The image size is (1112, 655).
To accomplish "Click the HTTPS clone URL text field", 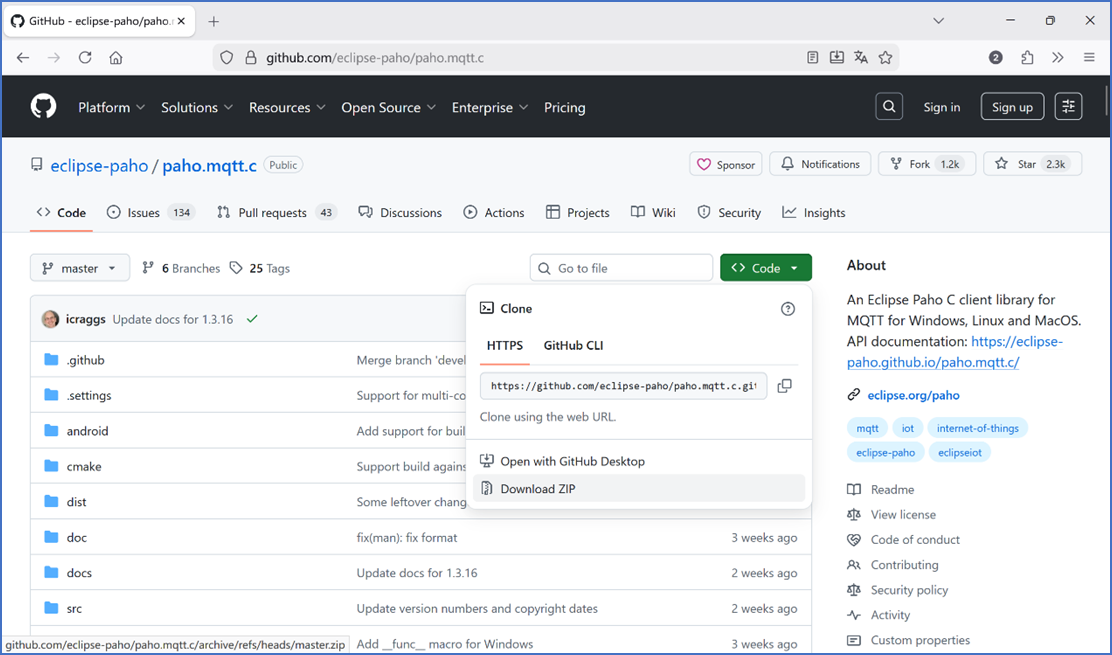I will pyautogui.click(x=623, y=386).
